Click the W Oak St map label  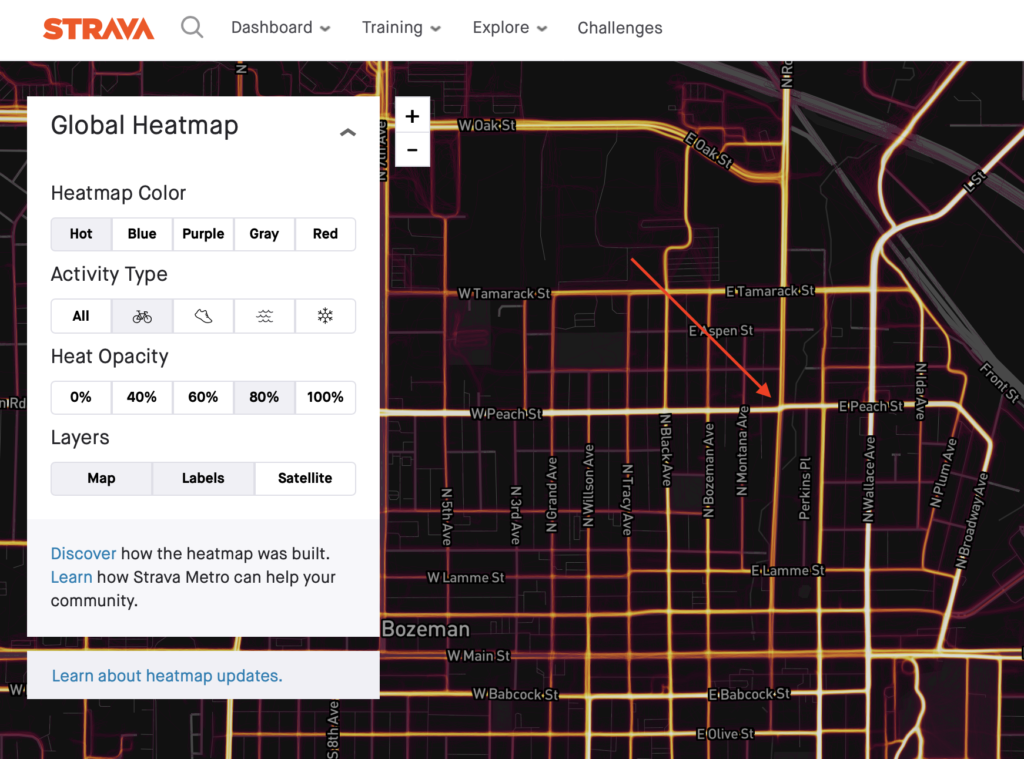pyautogui.click(x=487, y=125)
